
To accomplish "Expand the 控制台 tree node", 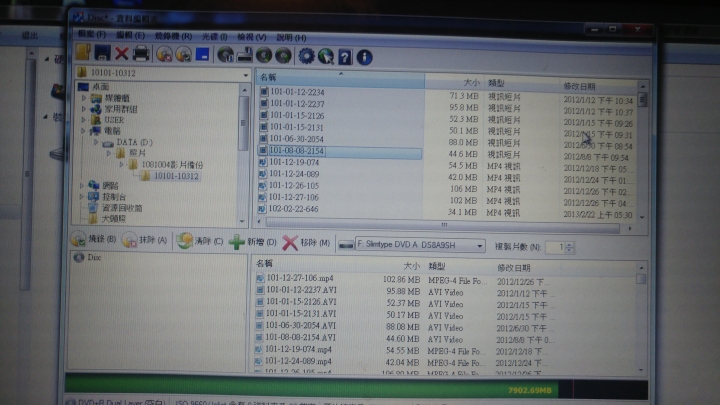I will (82, 197).
